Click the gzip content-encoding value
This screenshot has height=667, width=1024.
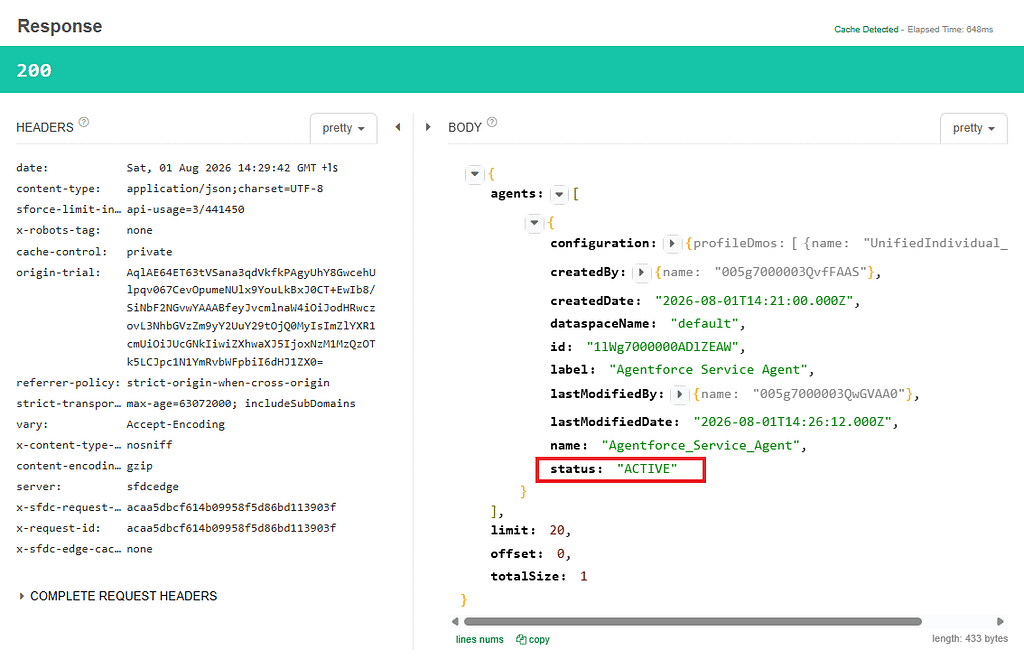pyautogui.click(x=139, y=466)
